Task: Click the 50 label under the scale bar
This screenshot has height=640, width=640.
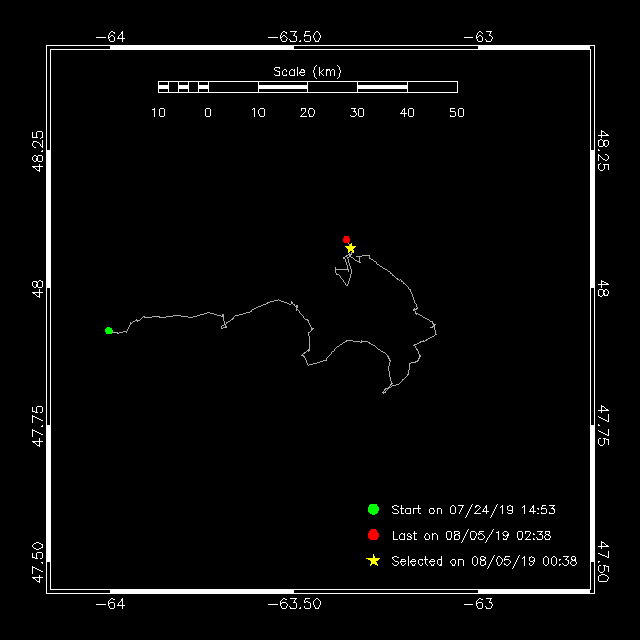Action: click(456, 112)
